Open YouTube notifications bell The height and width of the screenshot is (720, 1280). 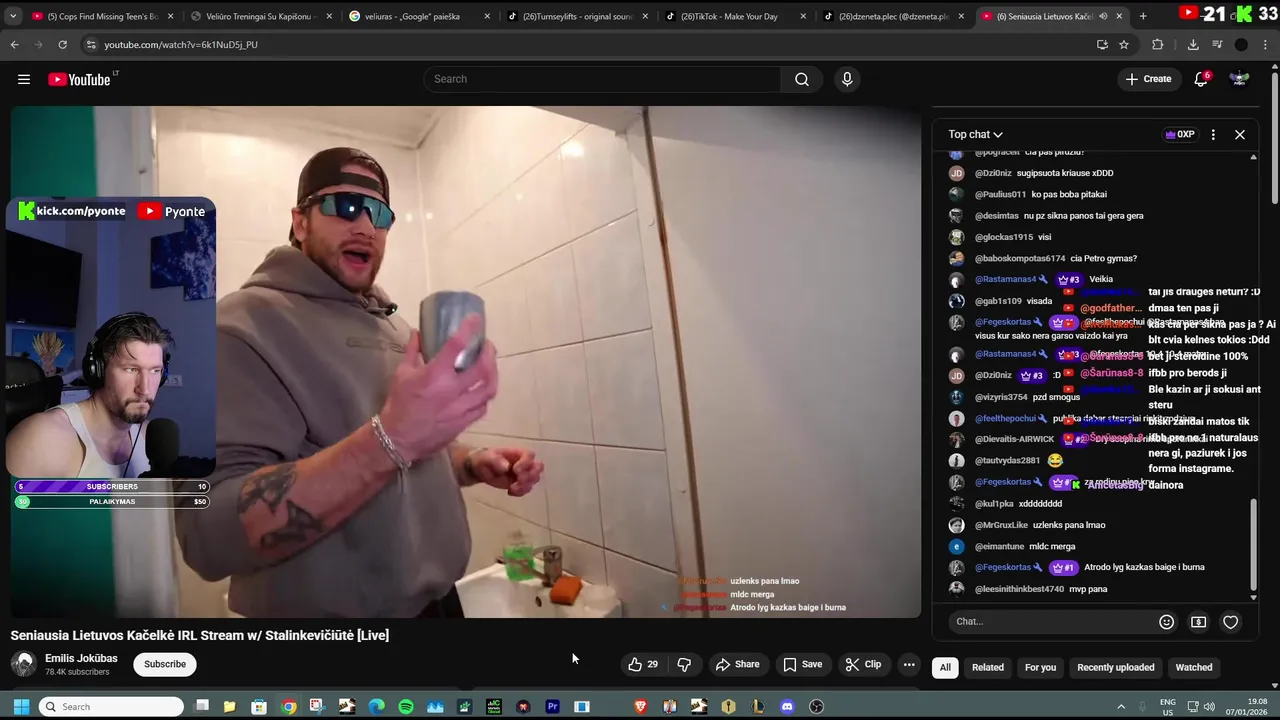[x=1201, y=79]
